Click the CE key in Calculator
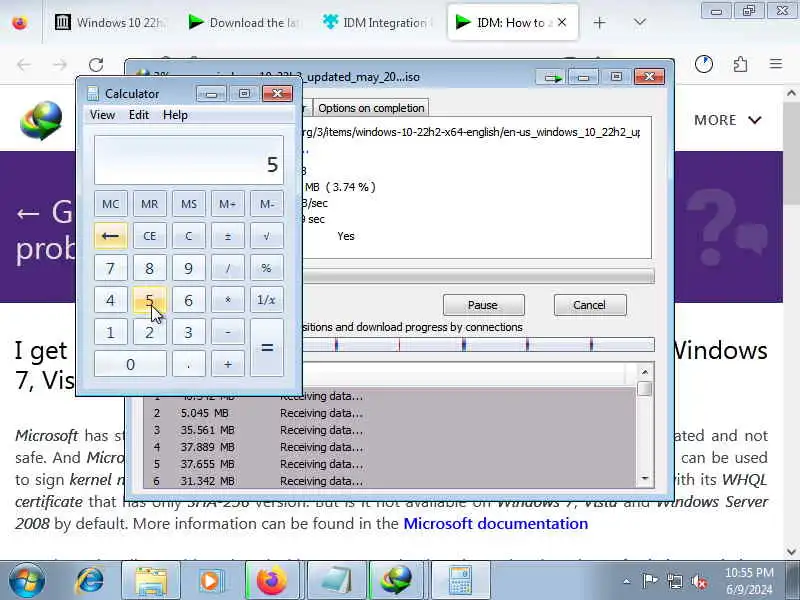The width and height of the screenshot is (800, 600). [149, 236]
